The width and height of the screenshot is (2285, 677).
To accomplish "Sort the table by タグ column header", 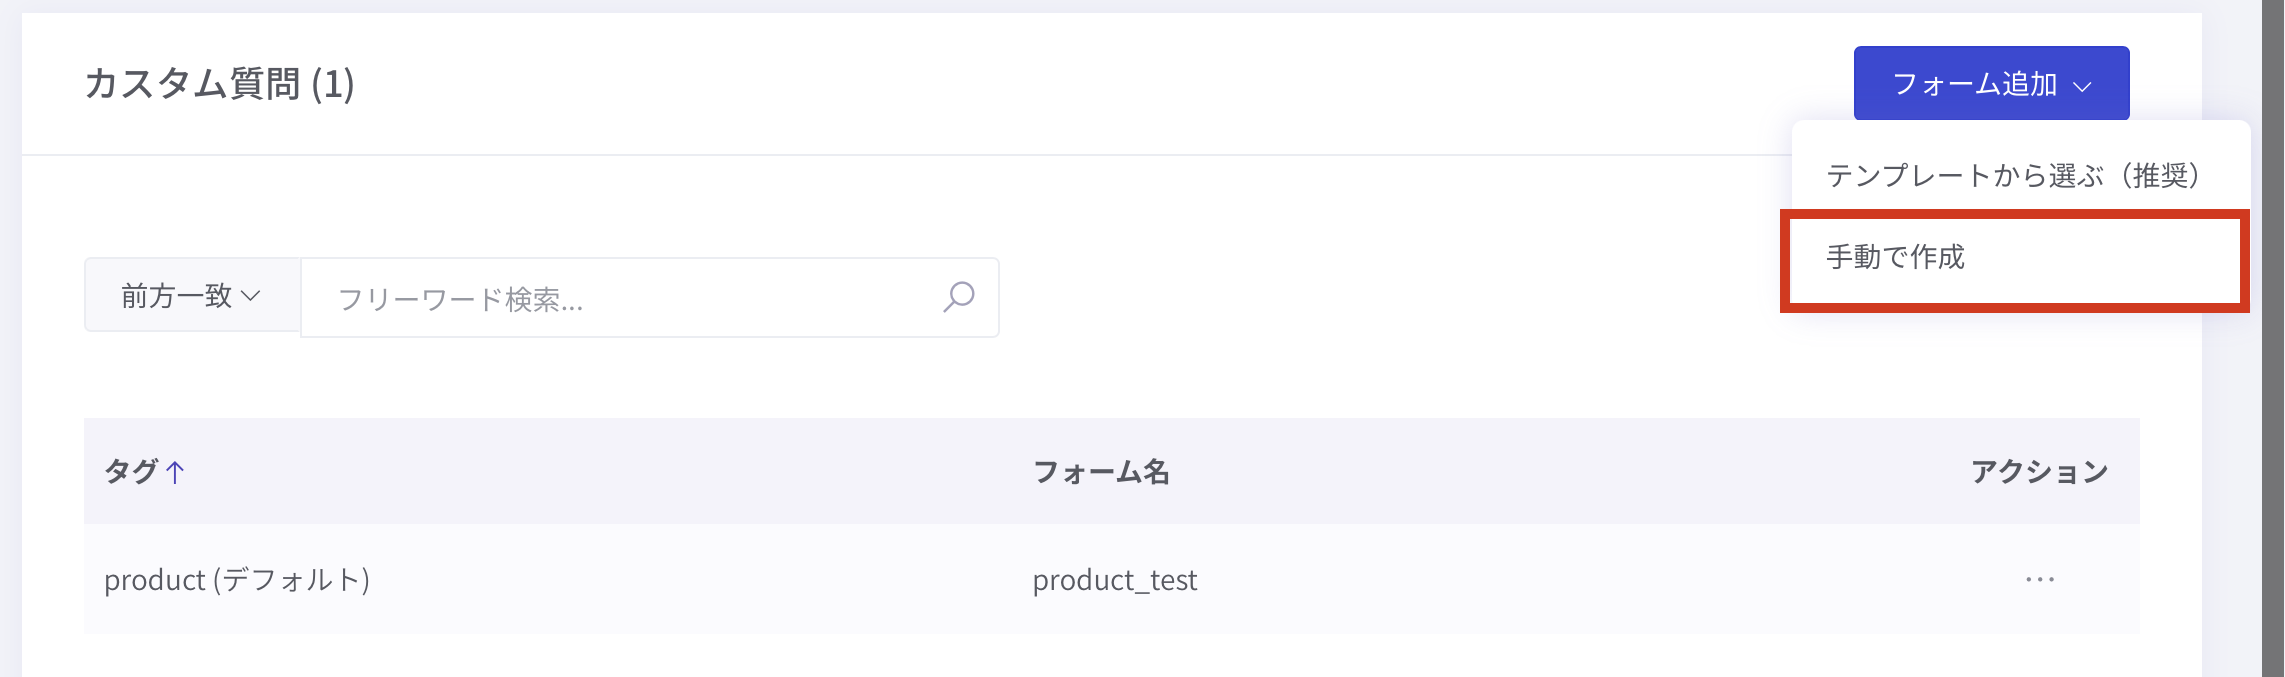I will (131, 471).
